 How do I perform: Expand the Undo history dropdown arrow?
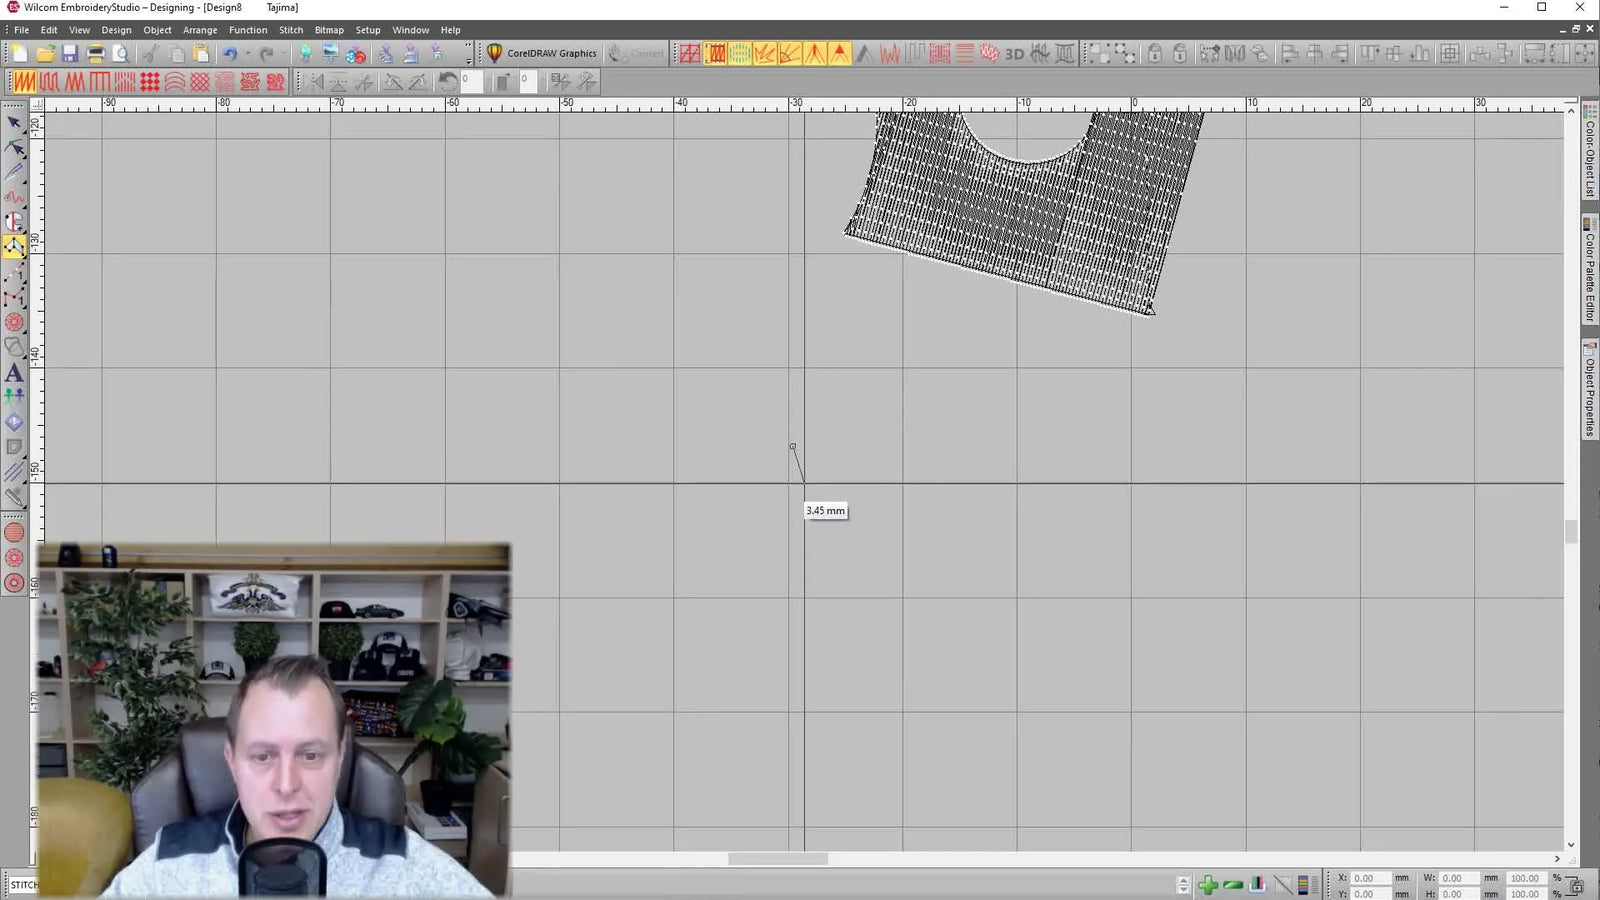[x=247, y=54]
